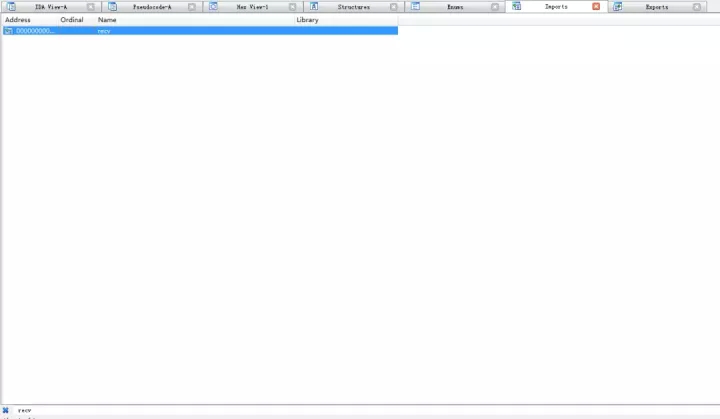Click the Library column header

307,20
